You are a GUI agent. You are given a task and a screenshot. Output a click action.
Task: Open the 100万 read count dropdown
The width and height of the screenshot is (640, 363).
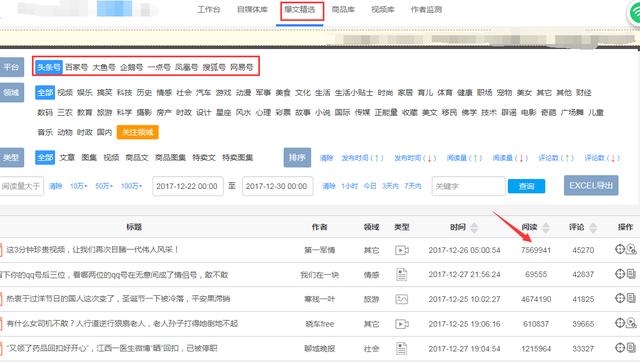coord(131,186)
